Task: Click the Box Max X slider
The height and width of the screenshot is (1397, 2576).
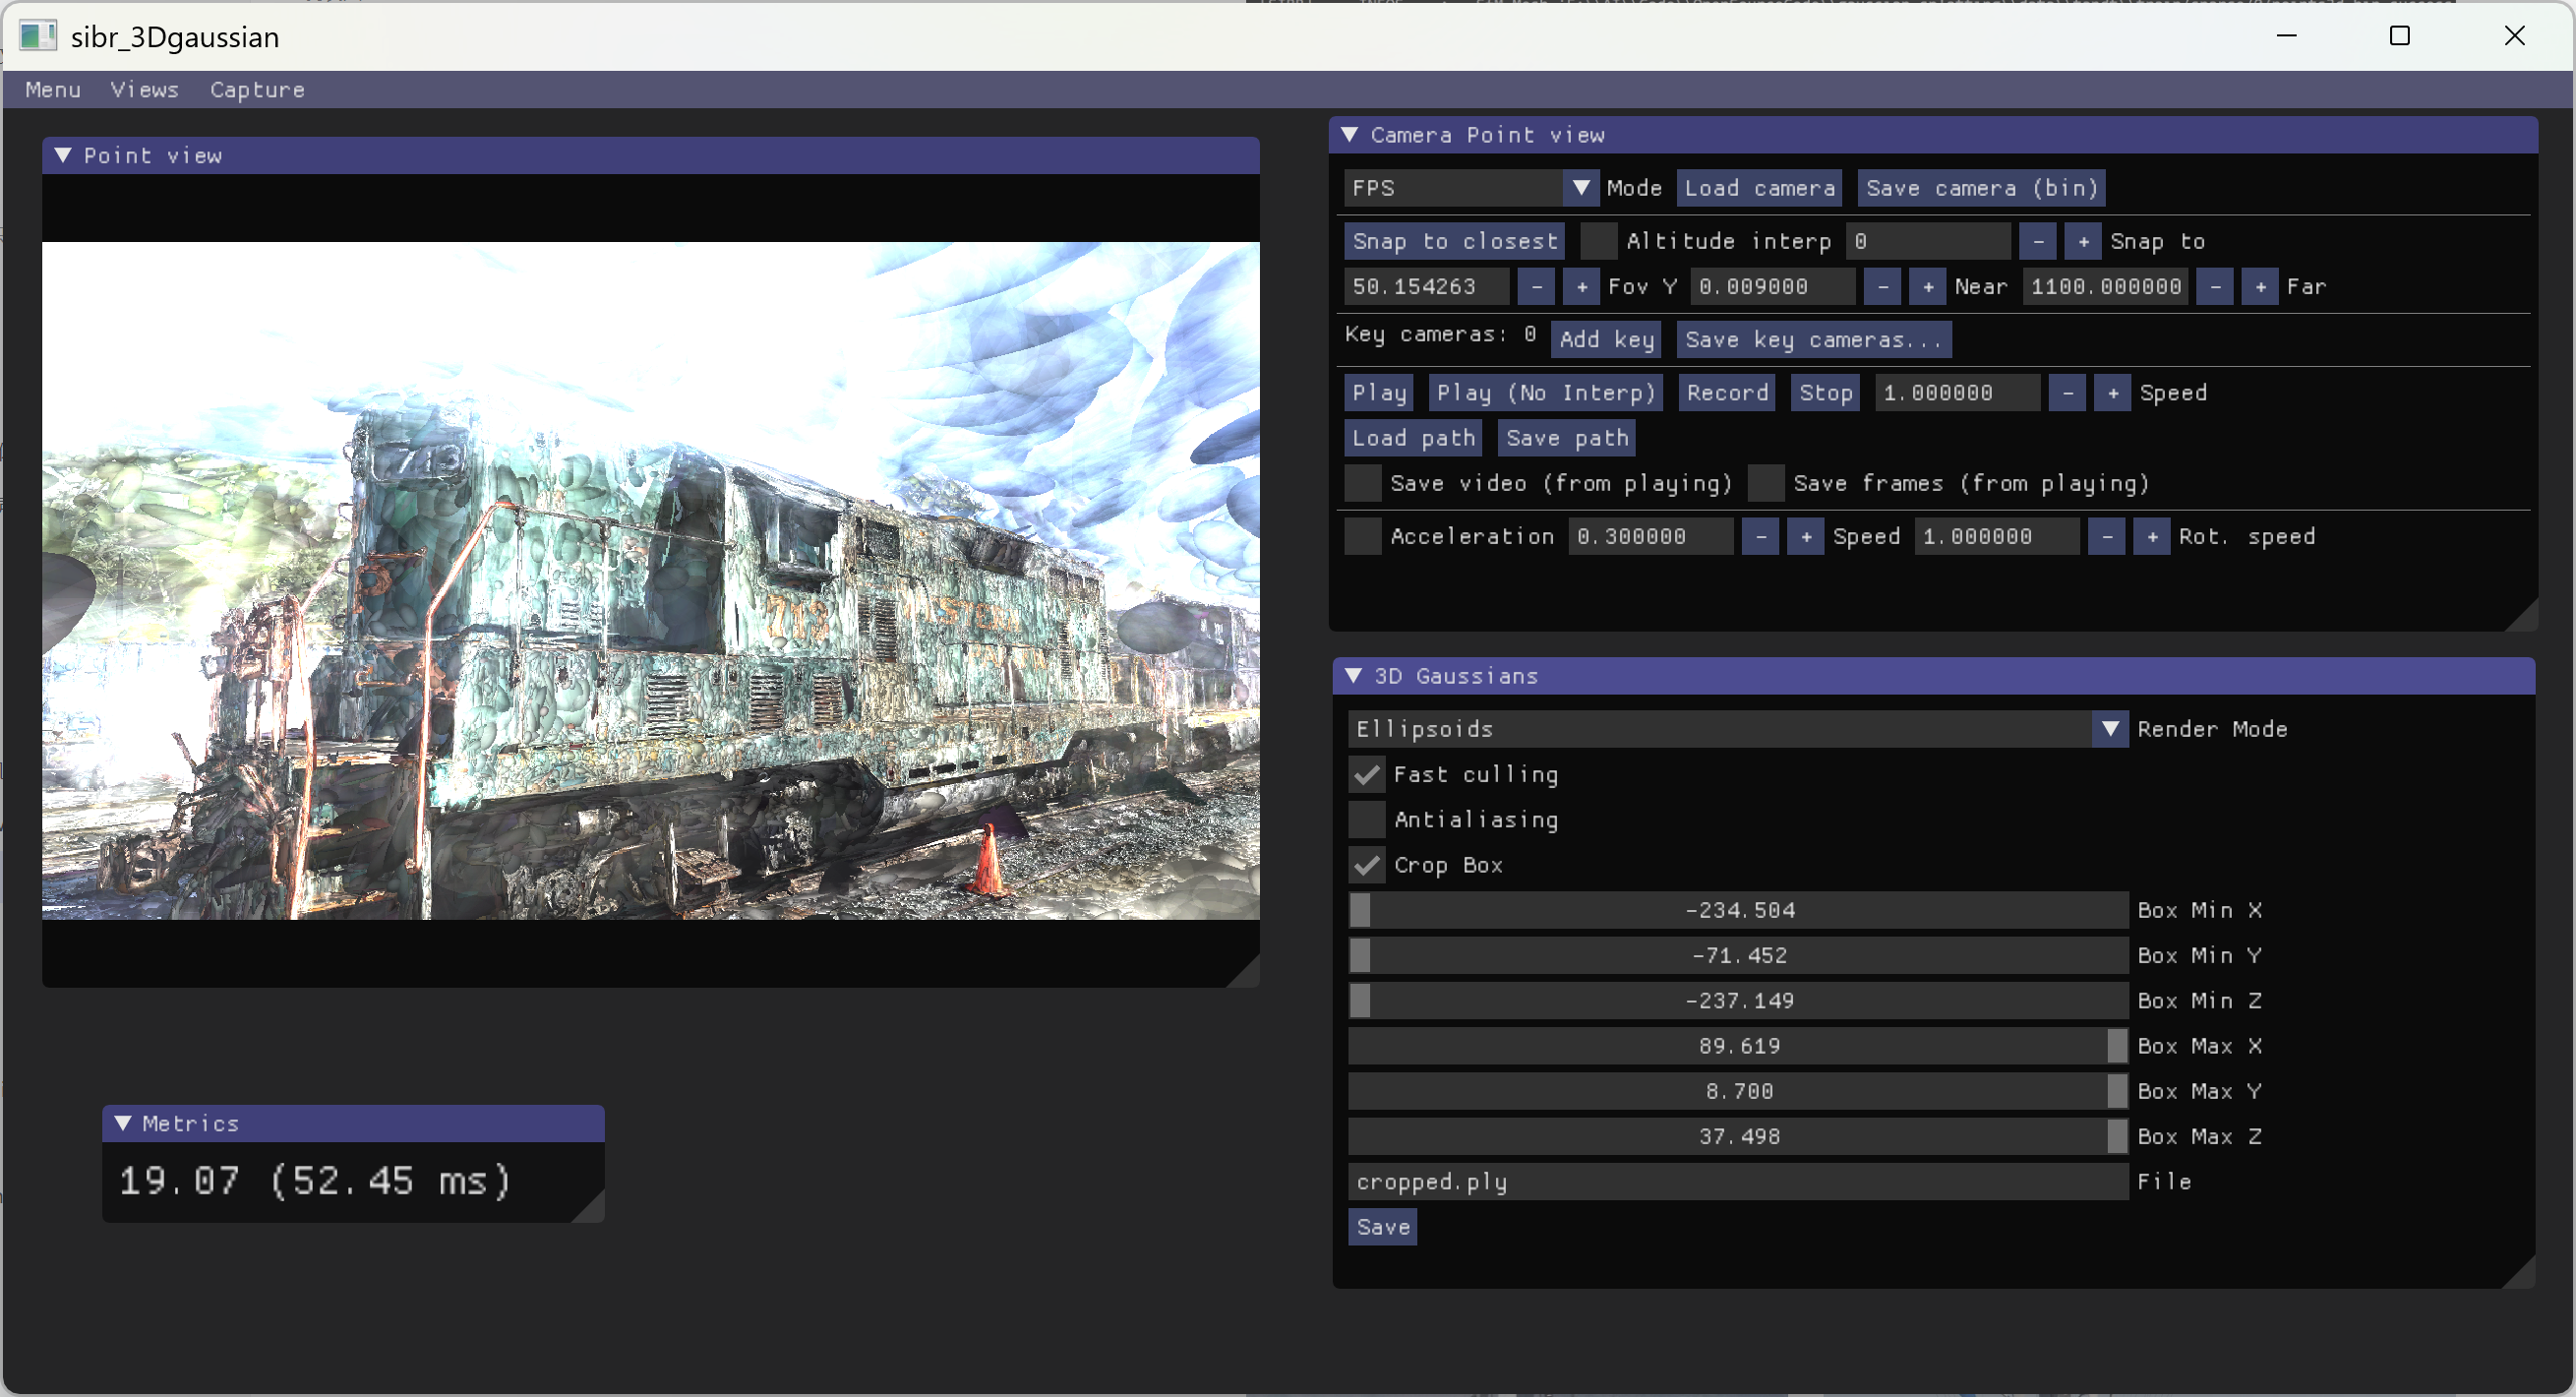Action: tap(1737, 1046)
